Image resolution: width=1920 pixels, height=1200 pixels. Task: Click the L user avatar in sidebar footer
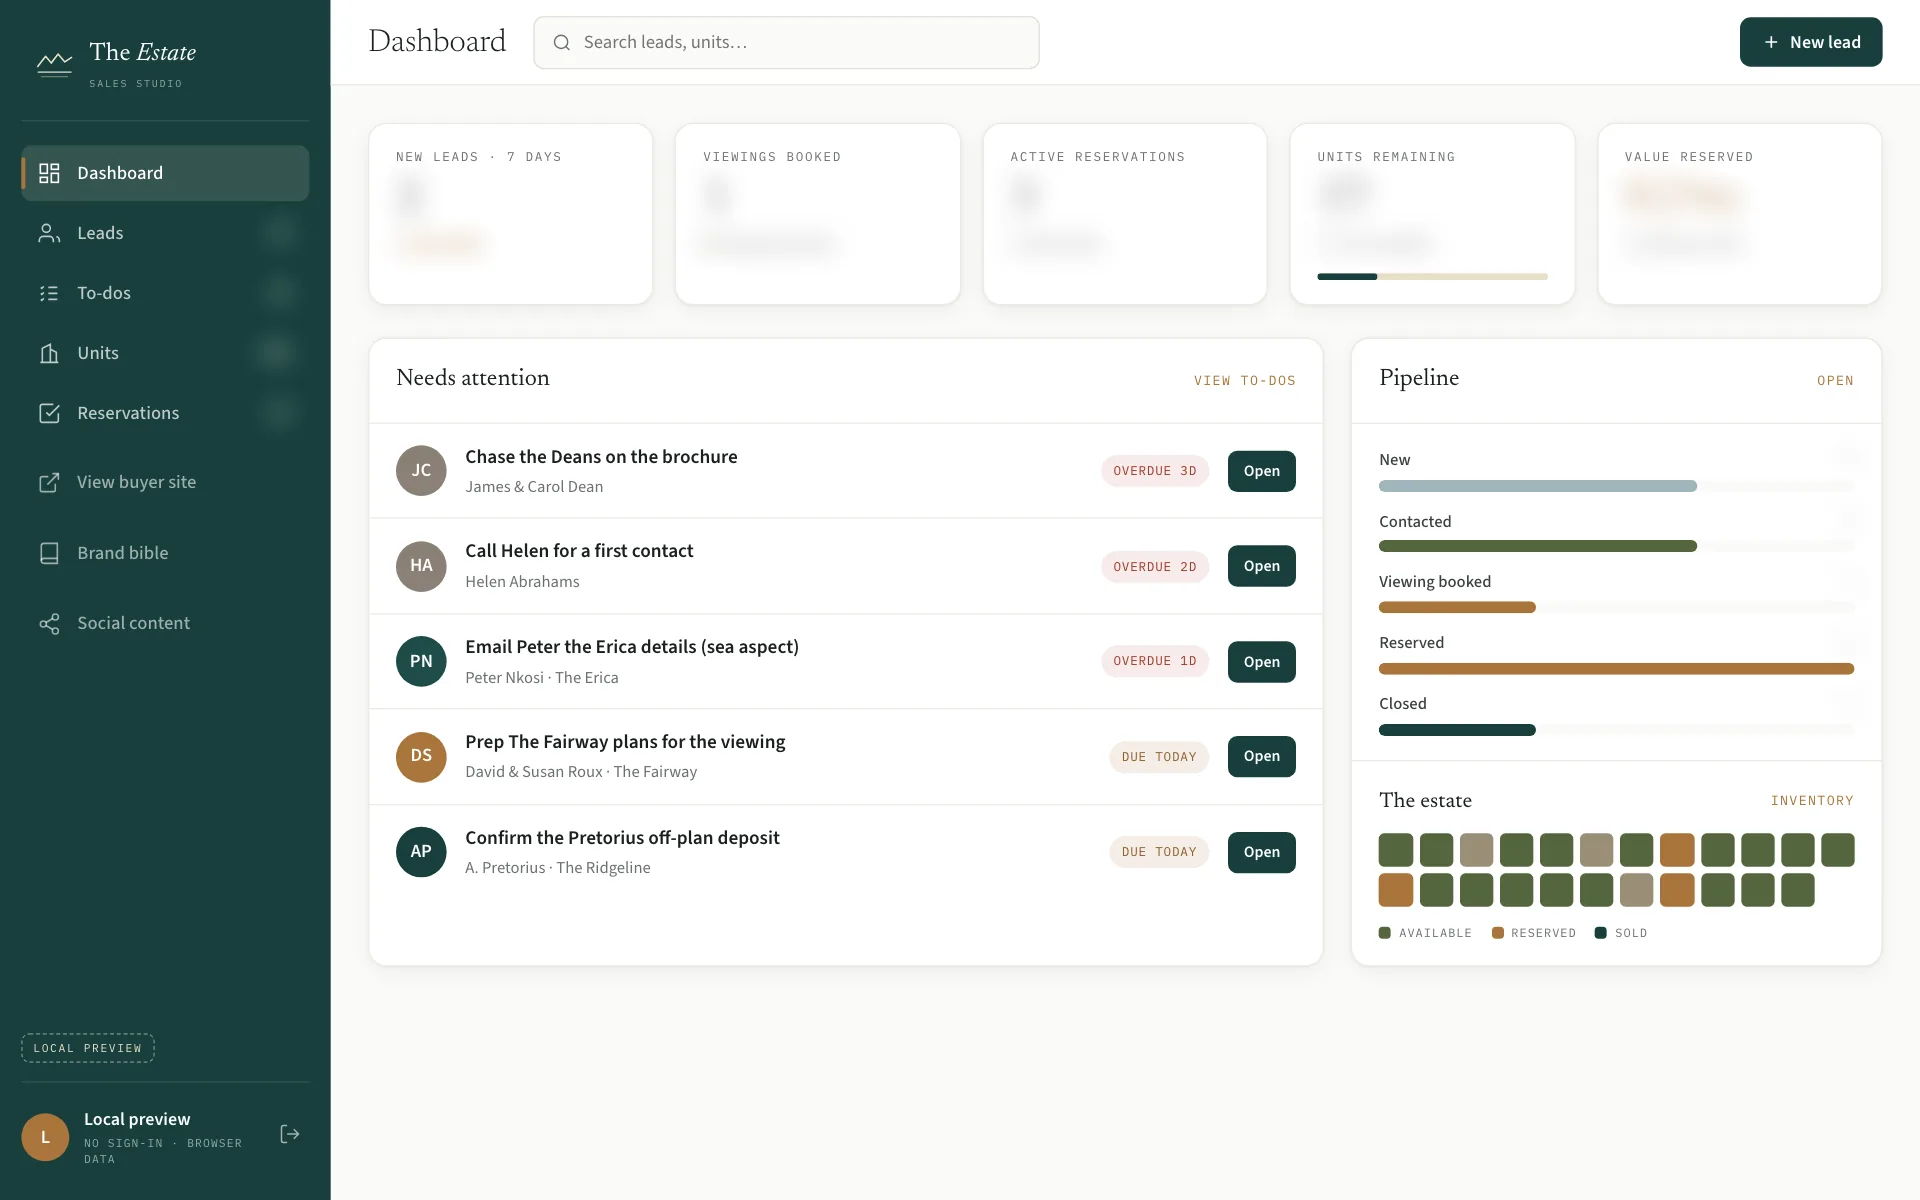[45, 1137]
